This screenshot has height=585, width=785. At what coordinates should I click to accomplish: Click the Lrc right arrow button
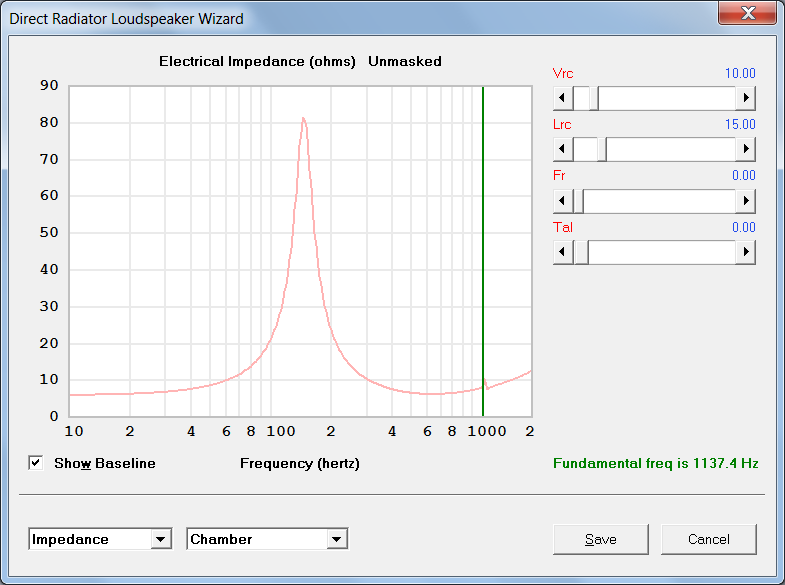pos(745,149)
